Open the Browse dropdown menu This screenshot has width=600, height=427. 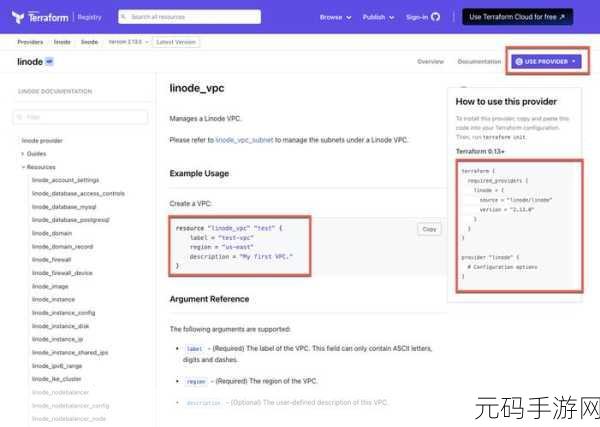tap(335, 17)
